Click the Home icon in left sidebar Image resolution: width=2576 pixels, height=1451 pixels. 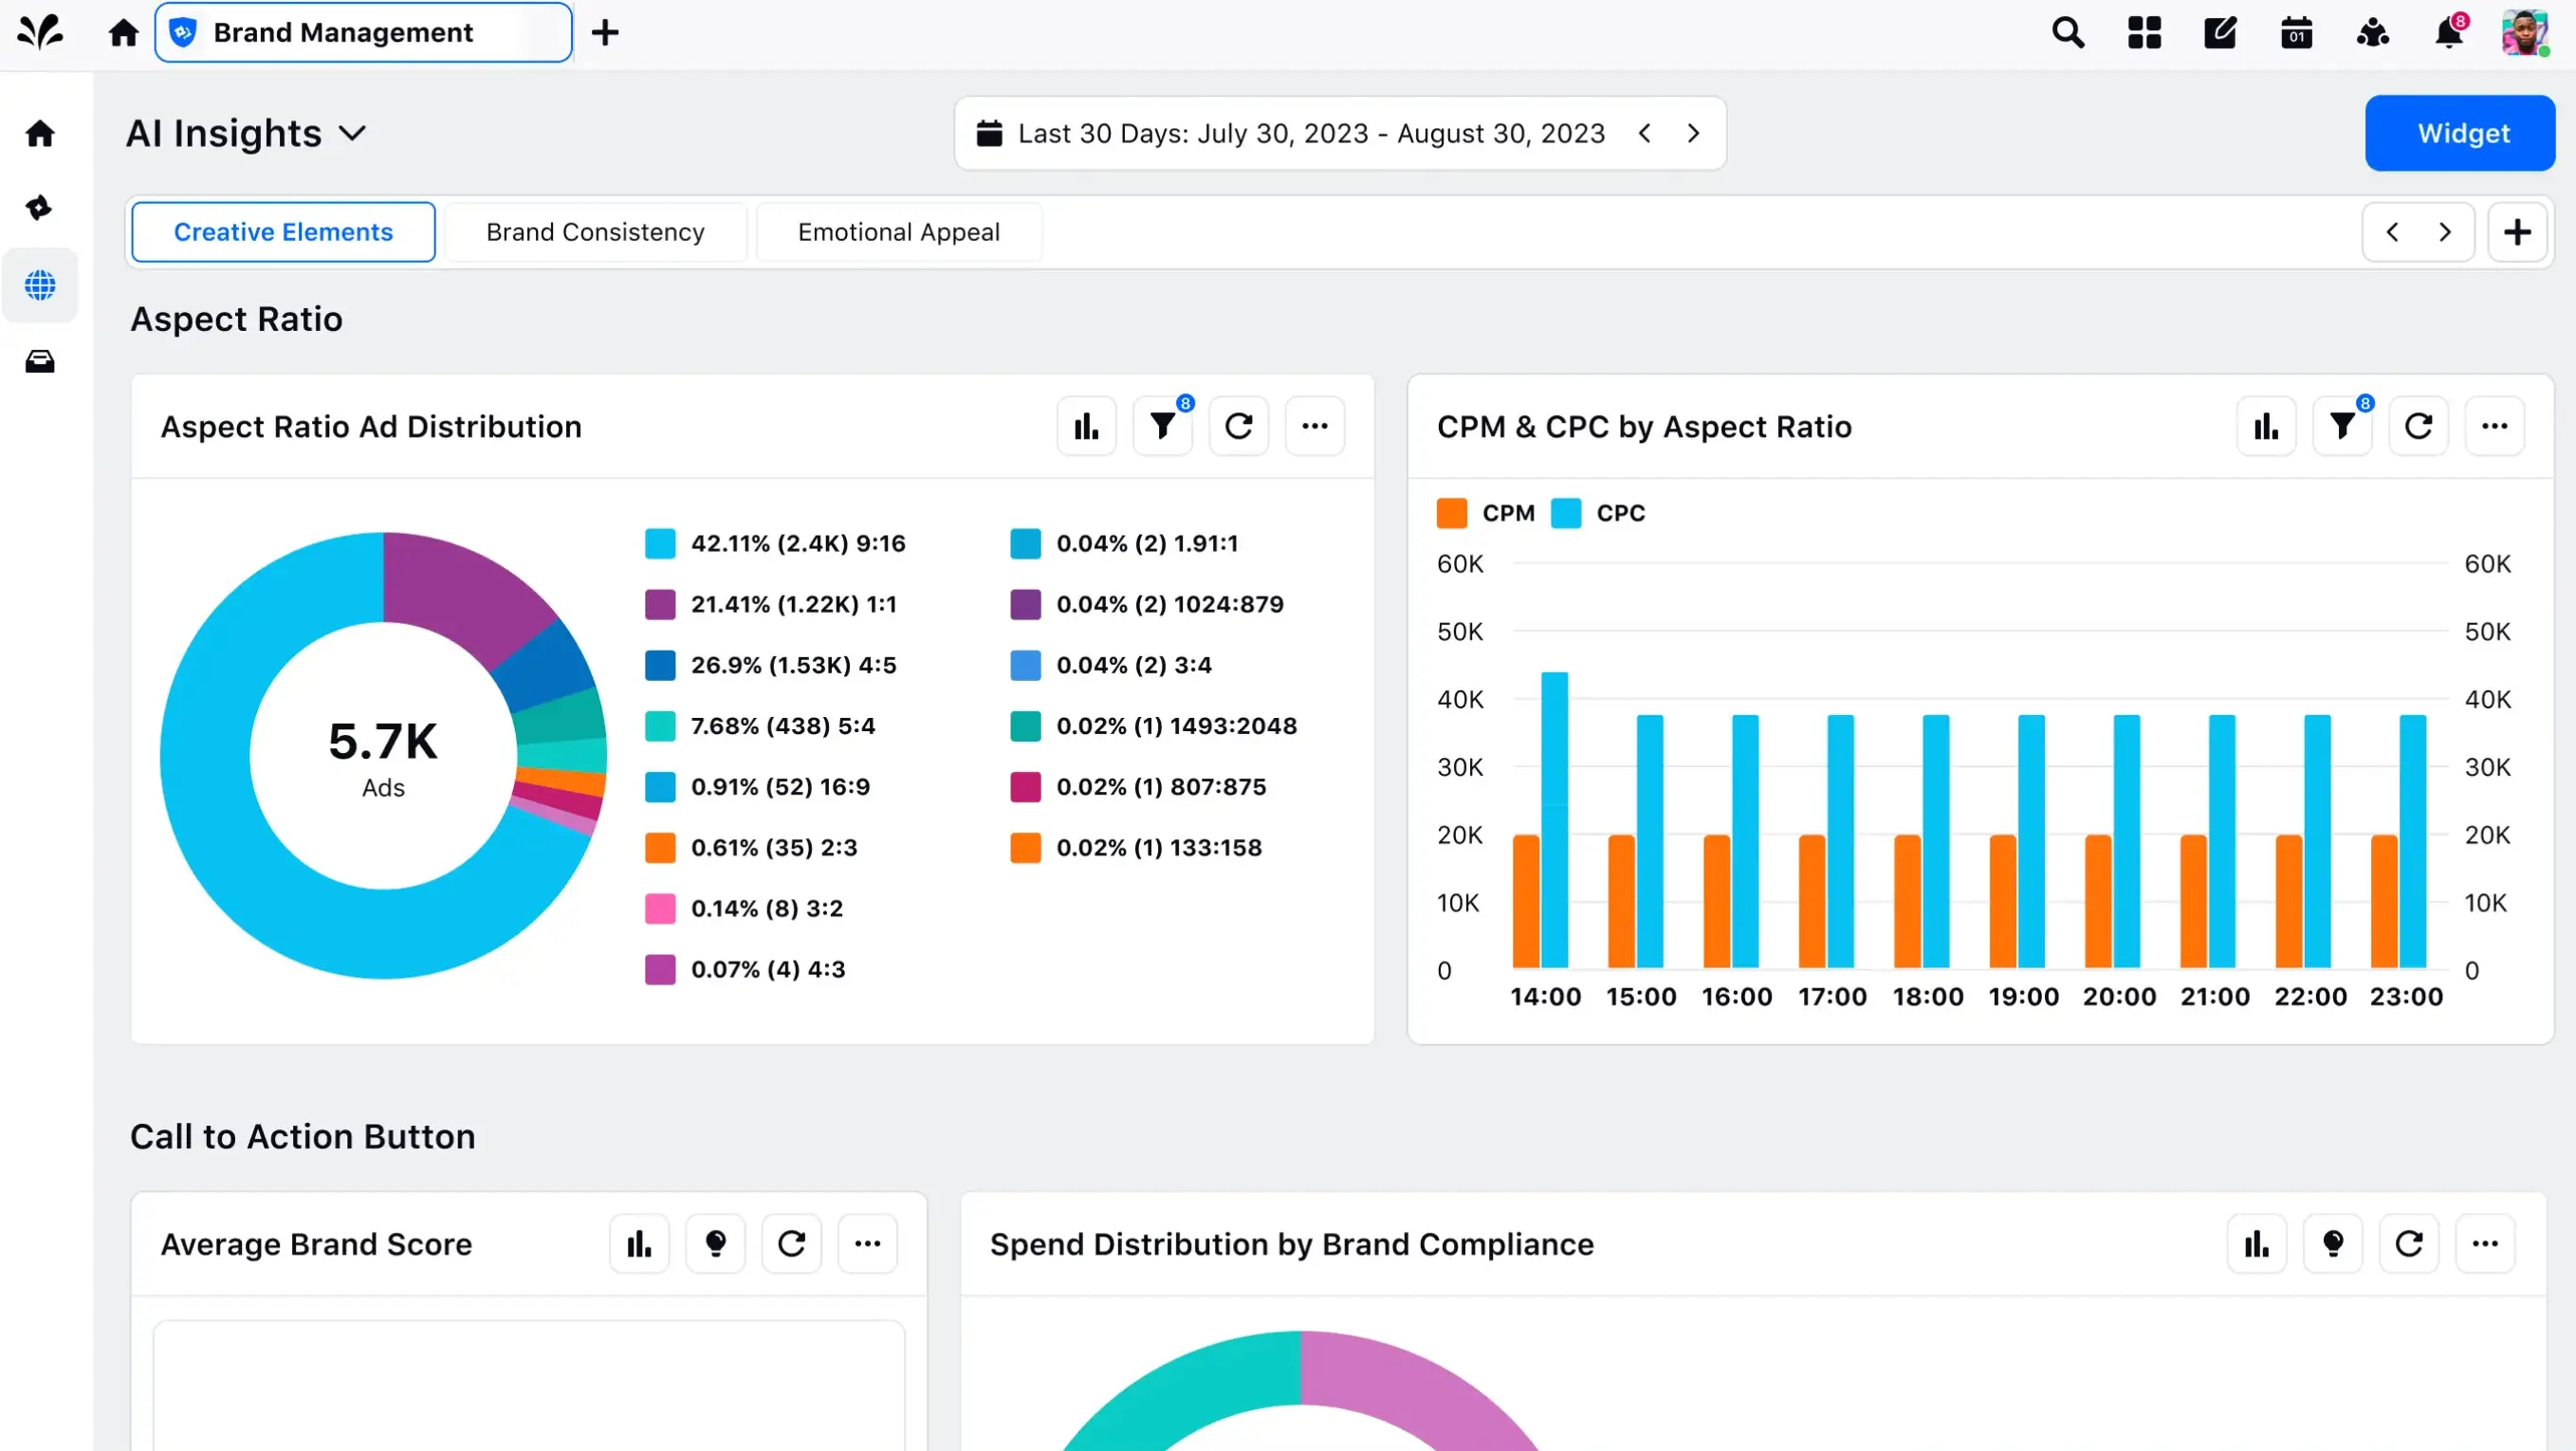(x=40, y=132)
